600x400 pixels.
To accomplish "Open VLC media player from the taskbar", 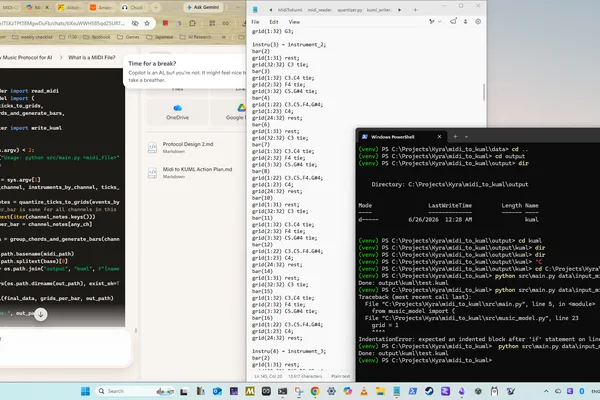I will click(364, 391).
